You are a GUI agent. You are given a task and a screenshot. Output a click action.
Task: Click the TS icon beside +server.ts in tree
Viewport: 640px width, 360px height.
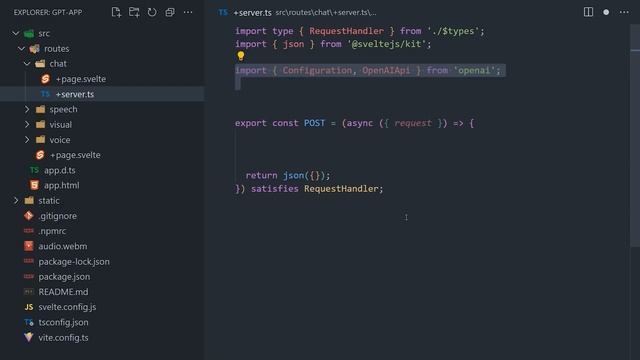[x=45, y=94]
